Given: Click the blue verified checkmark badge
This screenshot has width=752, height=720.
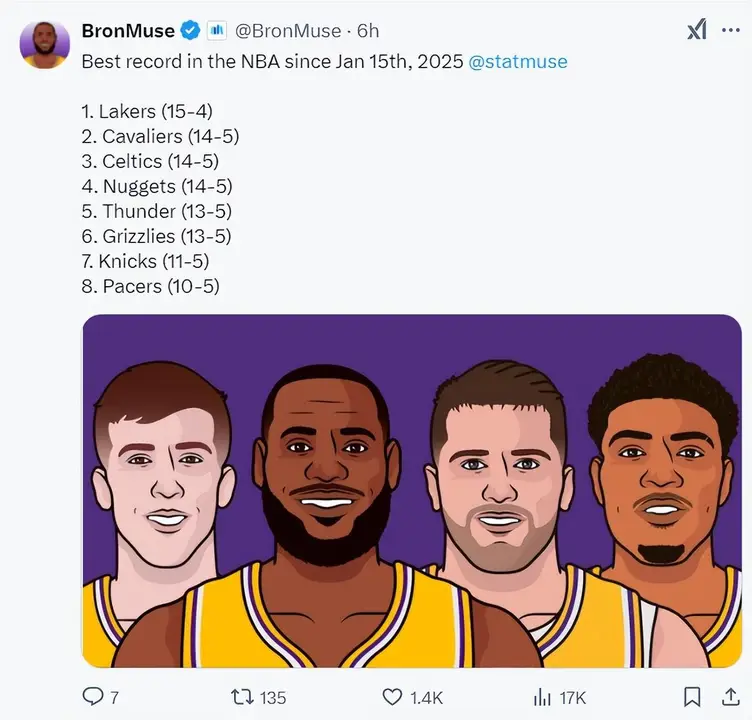Looking at the screenshot, I should [x=190, y=31].
